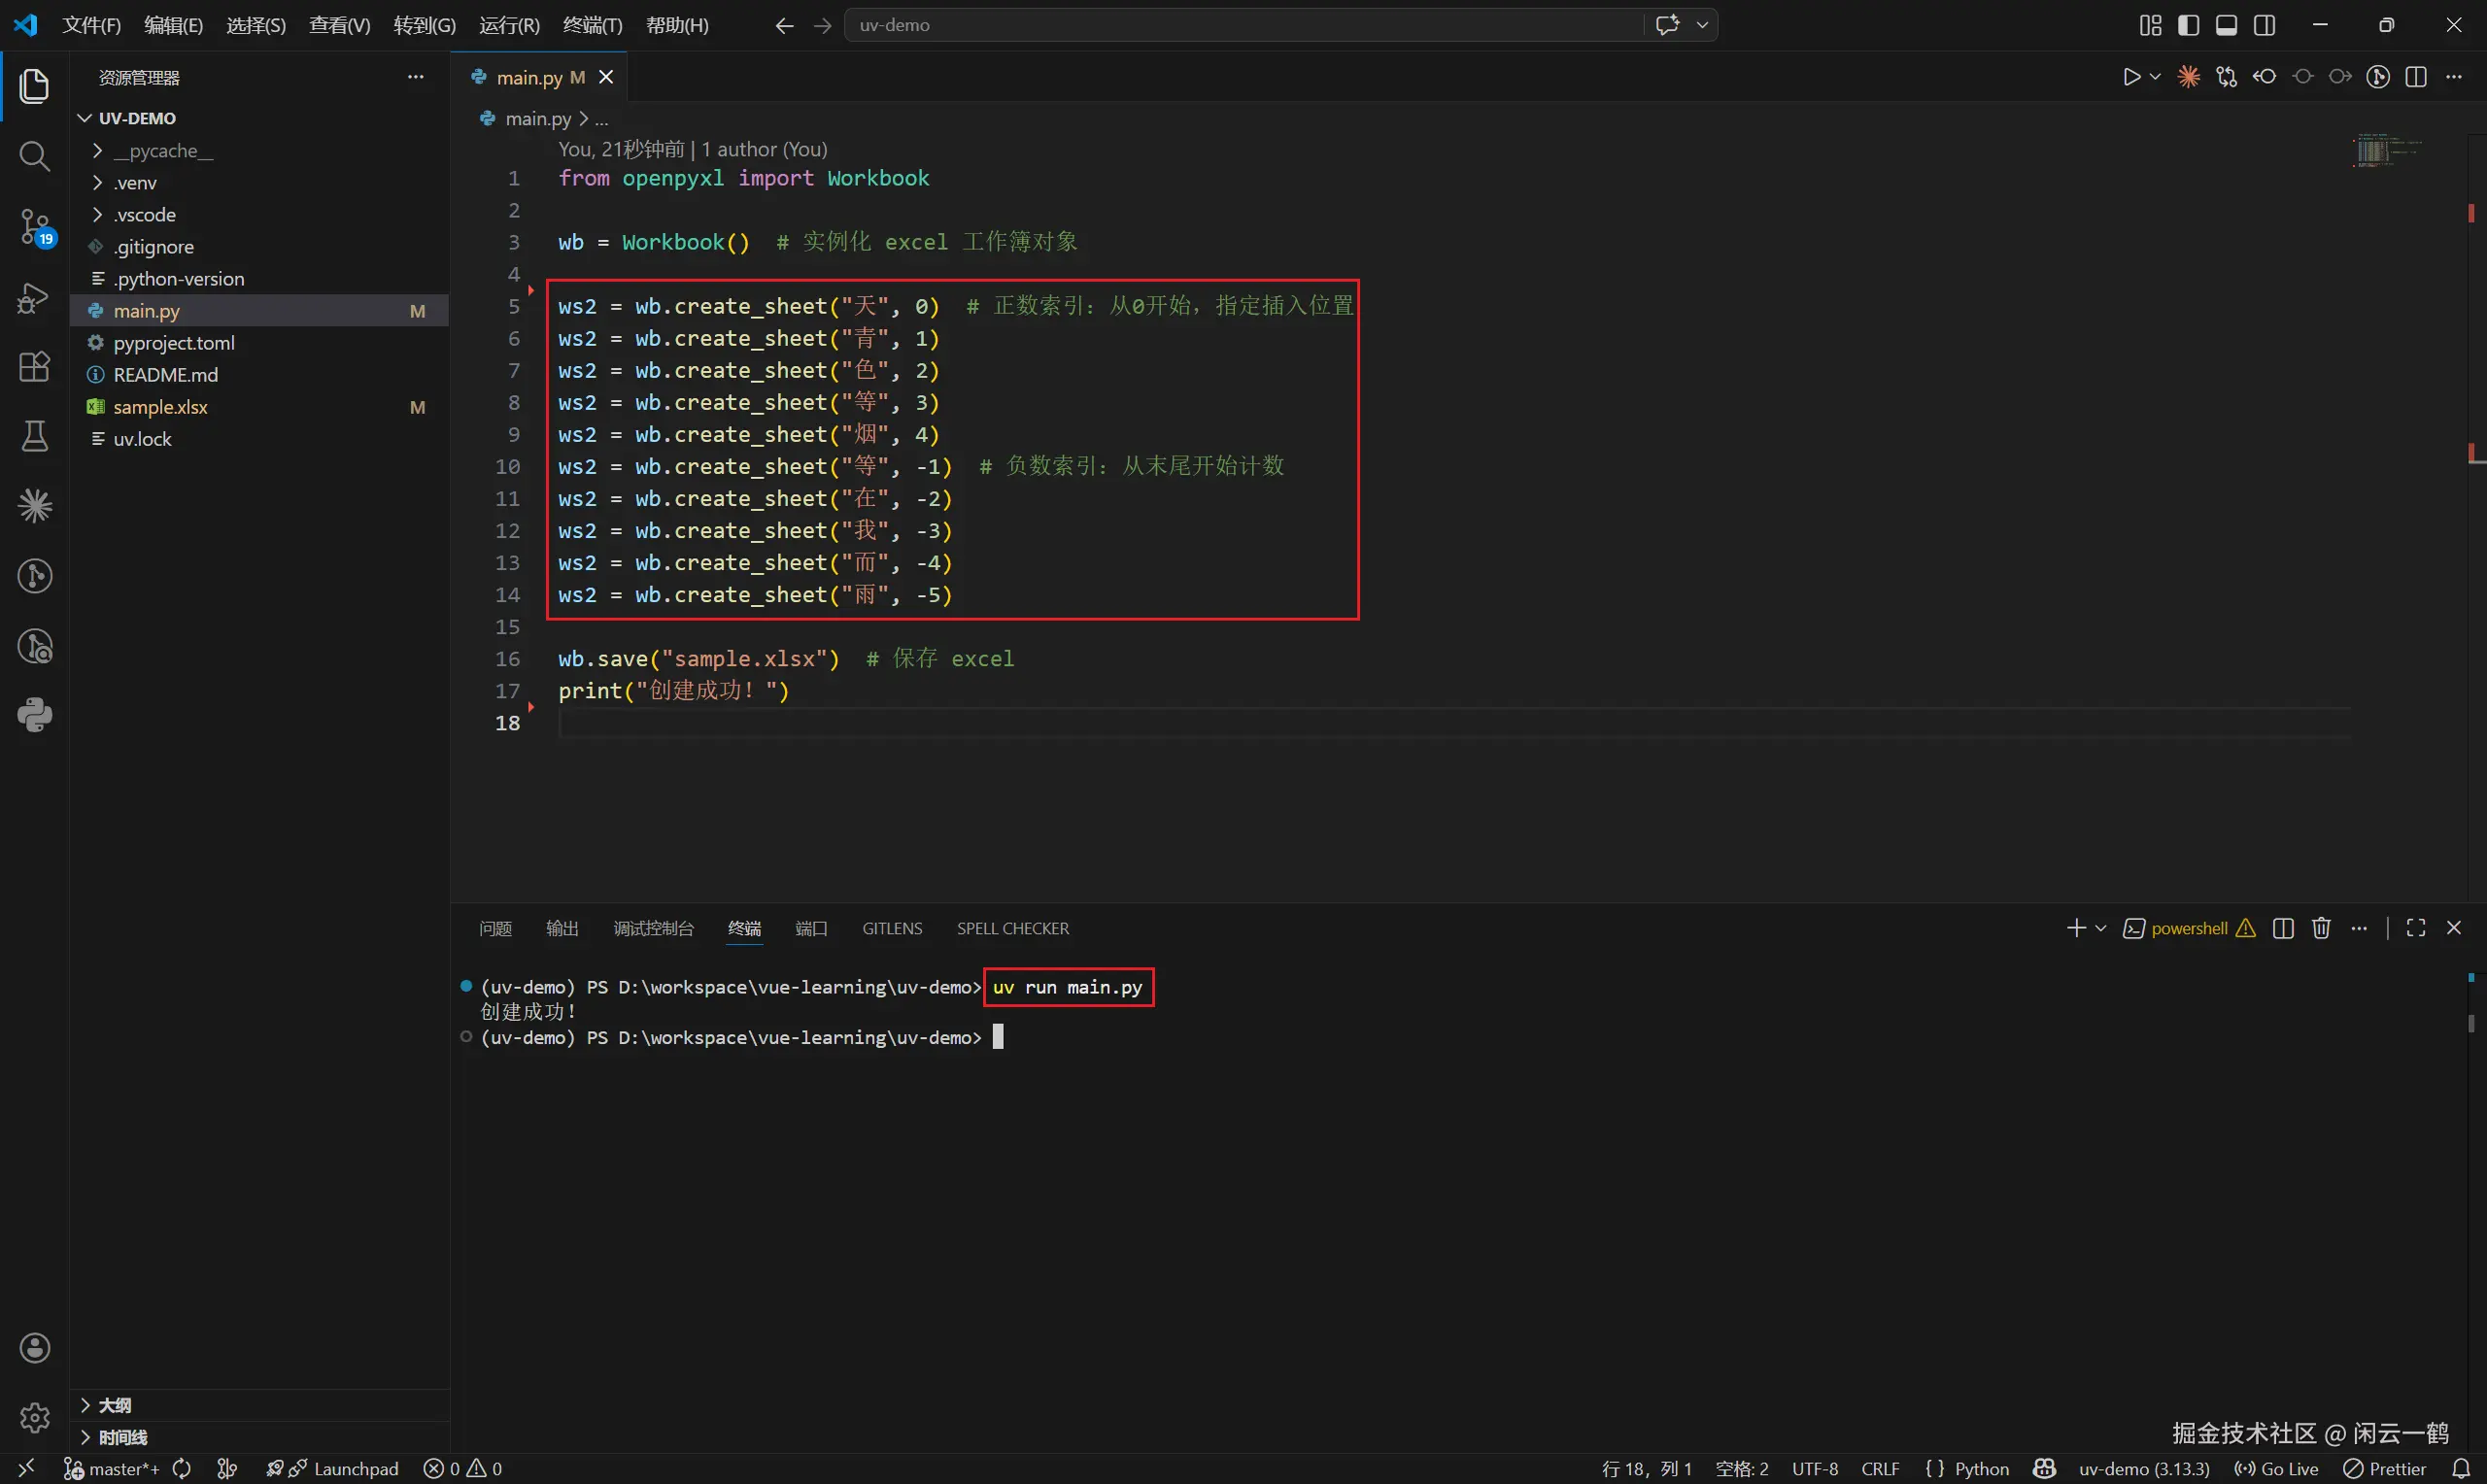Maximize the terminal panel size
This screenshot has width=2487, height=1484.
[x=2415, y=928]
